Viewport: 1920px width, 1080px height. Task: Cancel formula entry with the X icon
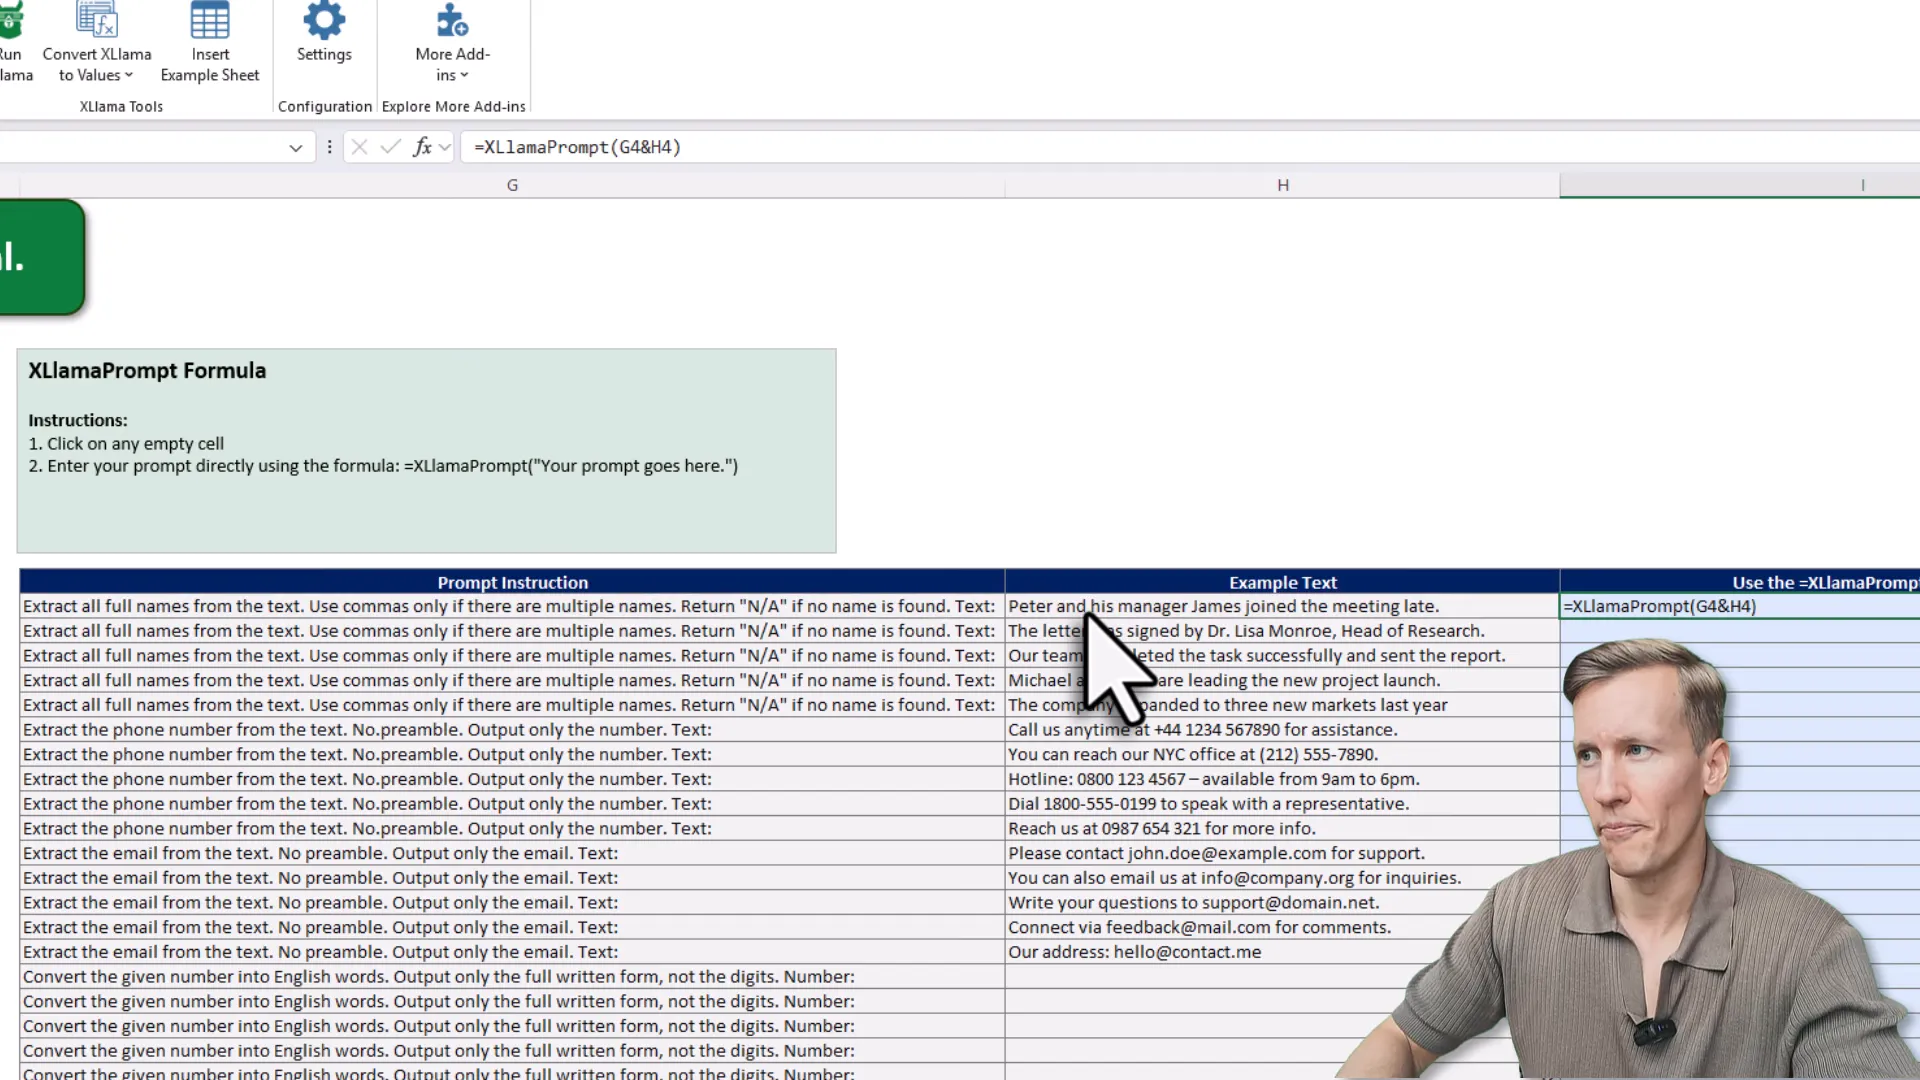pyautogui.click(x=359, y=146)
